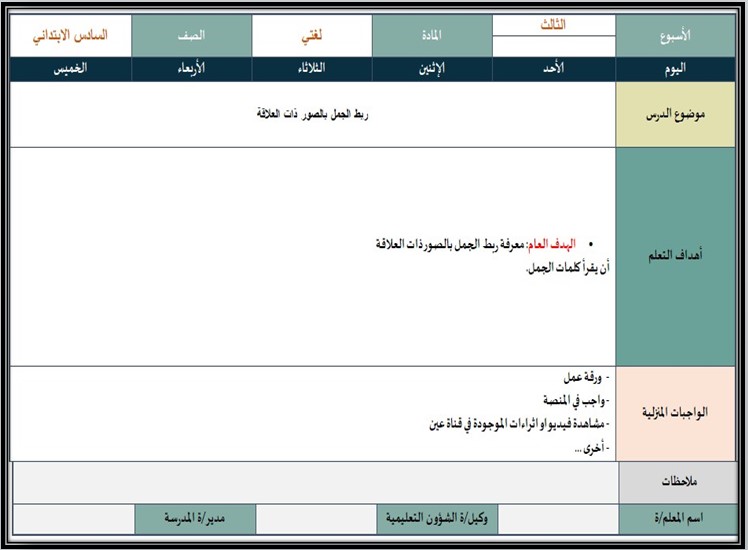
Task: Click the أهداف التعلم label cell
Action: tap(675, 257)
